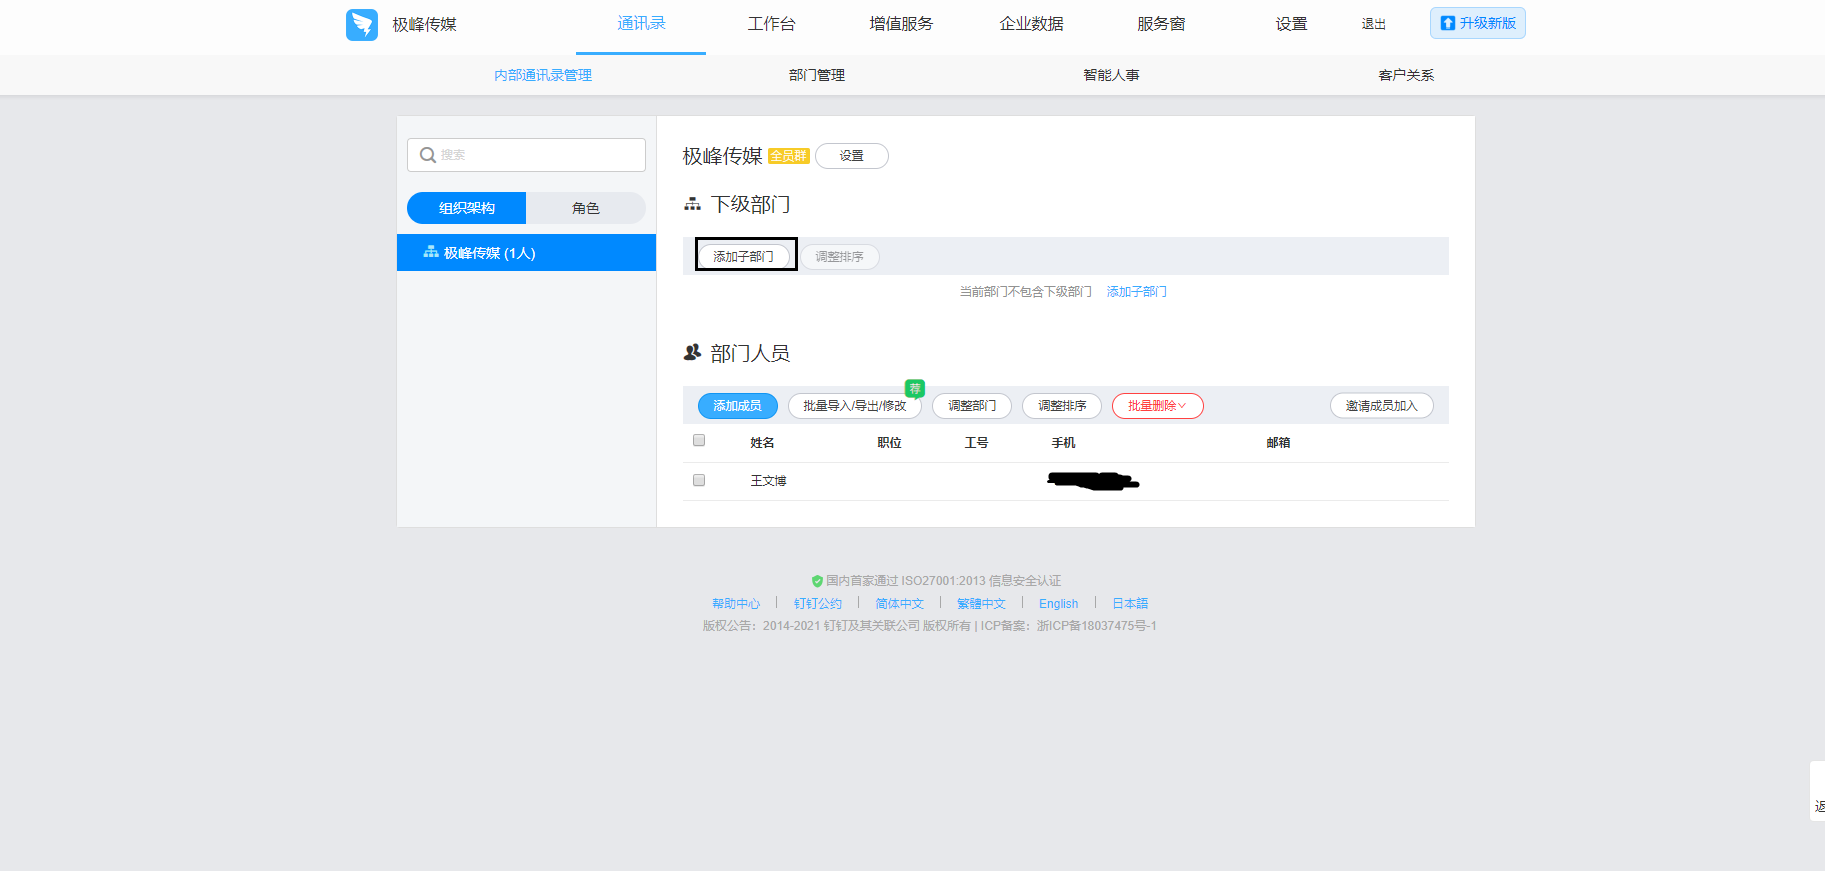Screen dimensions: 1825x871
Task: Click the 调整部门 button
Action: pos(972,406)
